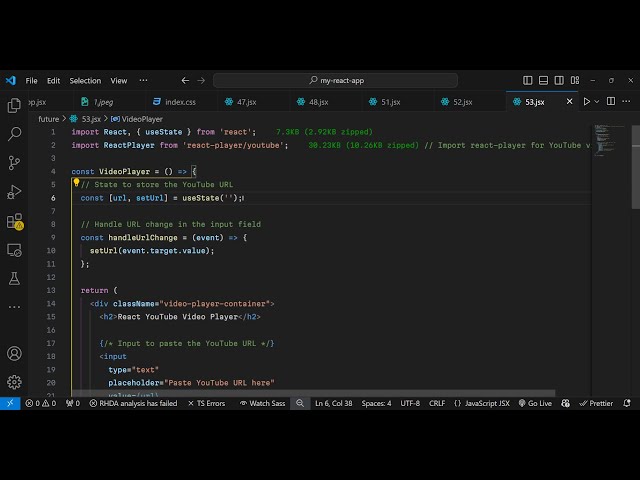Click Go Live in status bar

click(x=535, y=403)
